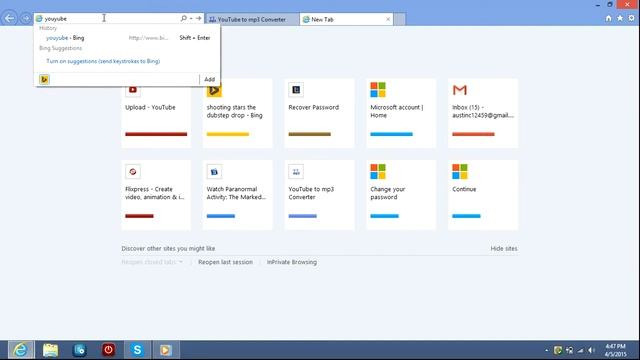Click Hide sites link
Screen dimensions: 640x360
tap(504, 248)
